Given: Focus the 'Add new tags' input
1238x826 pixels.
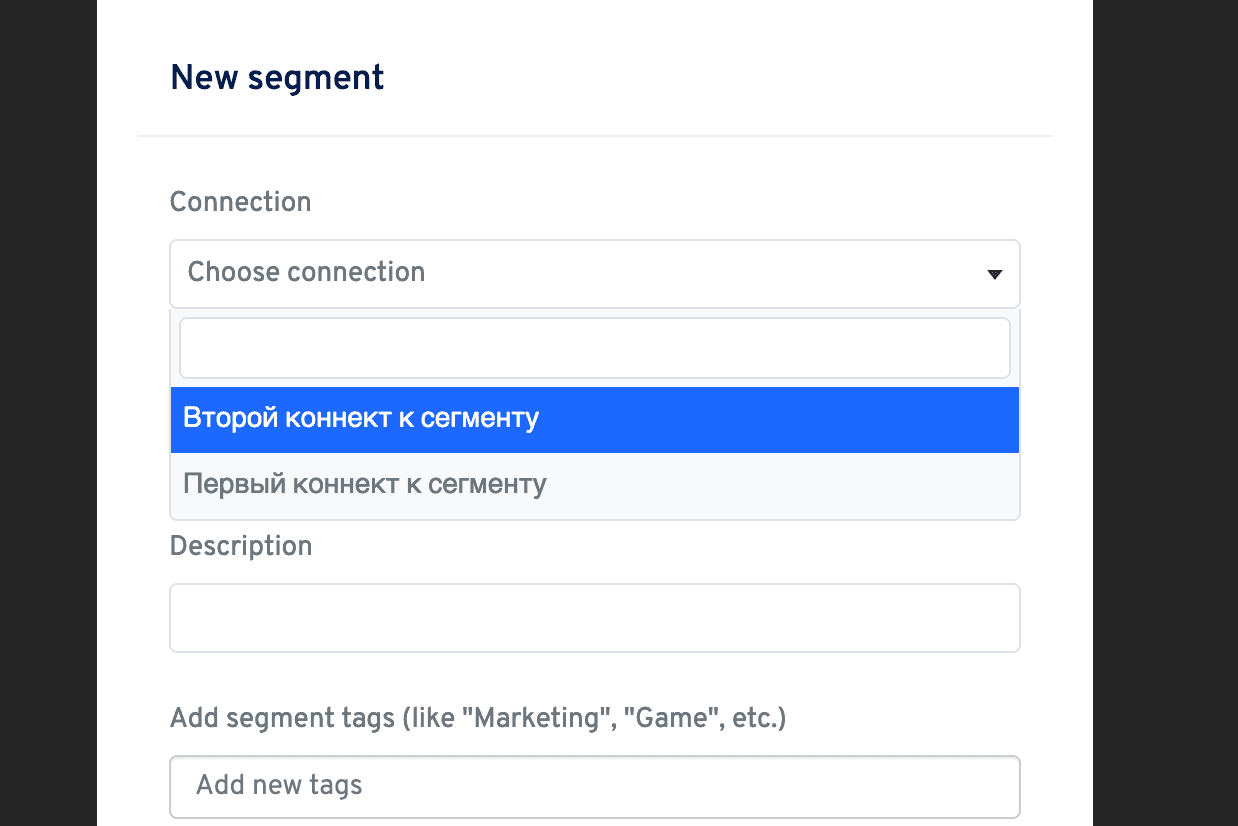Looking at the screenshot, I should click(x=595, y=787).
